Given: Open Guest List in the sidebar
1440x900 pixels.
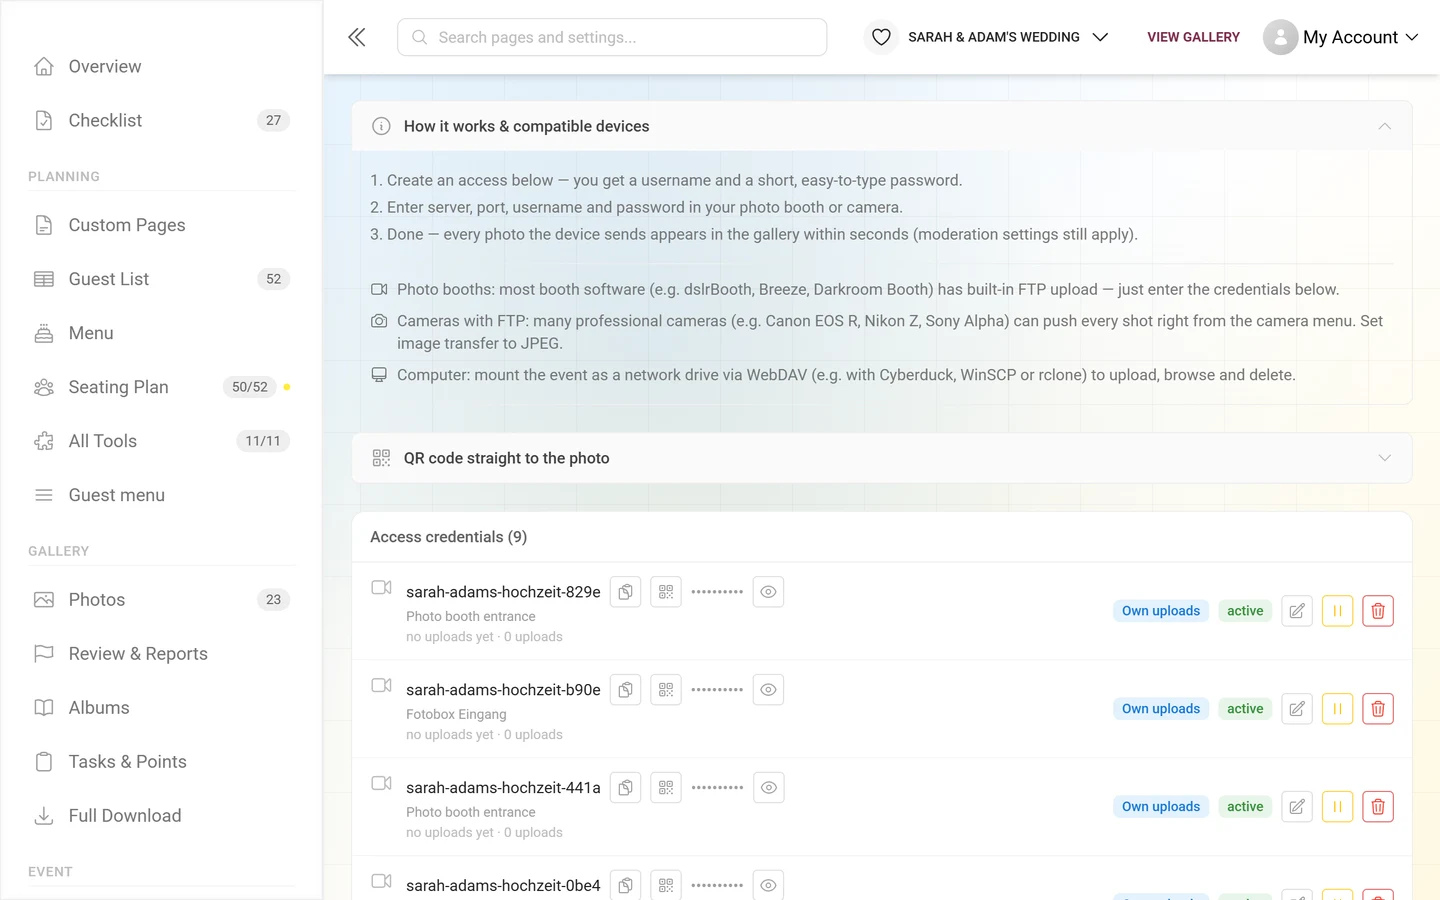Looking at the screenshot, I should (161, 279).
